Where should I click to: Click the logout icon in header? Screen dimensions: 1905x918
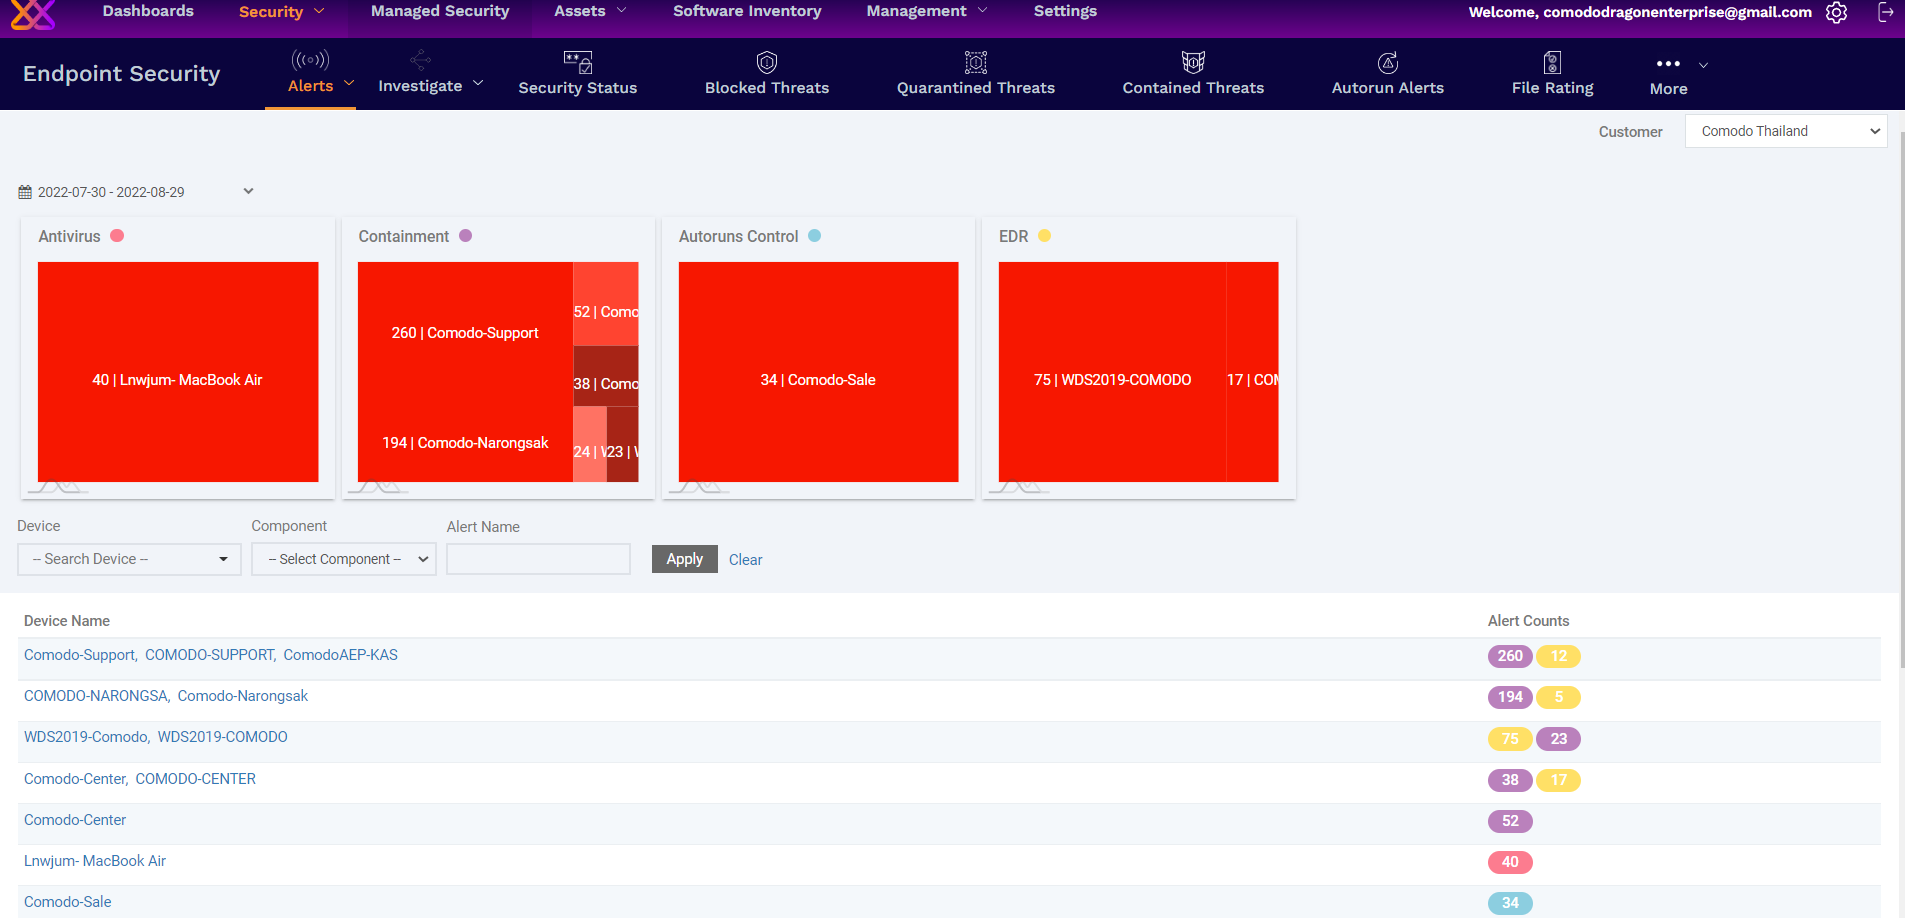tap(1885, 13)
